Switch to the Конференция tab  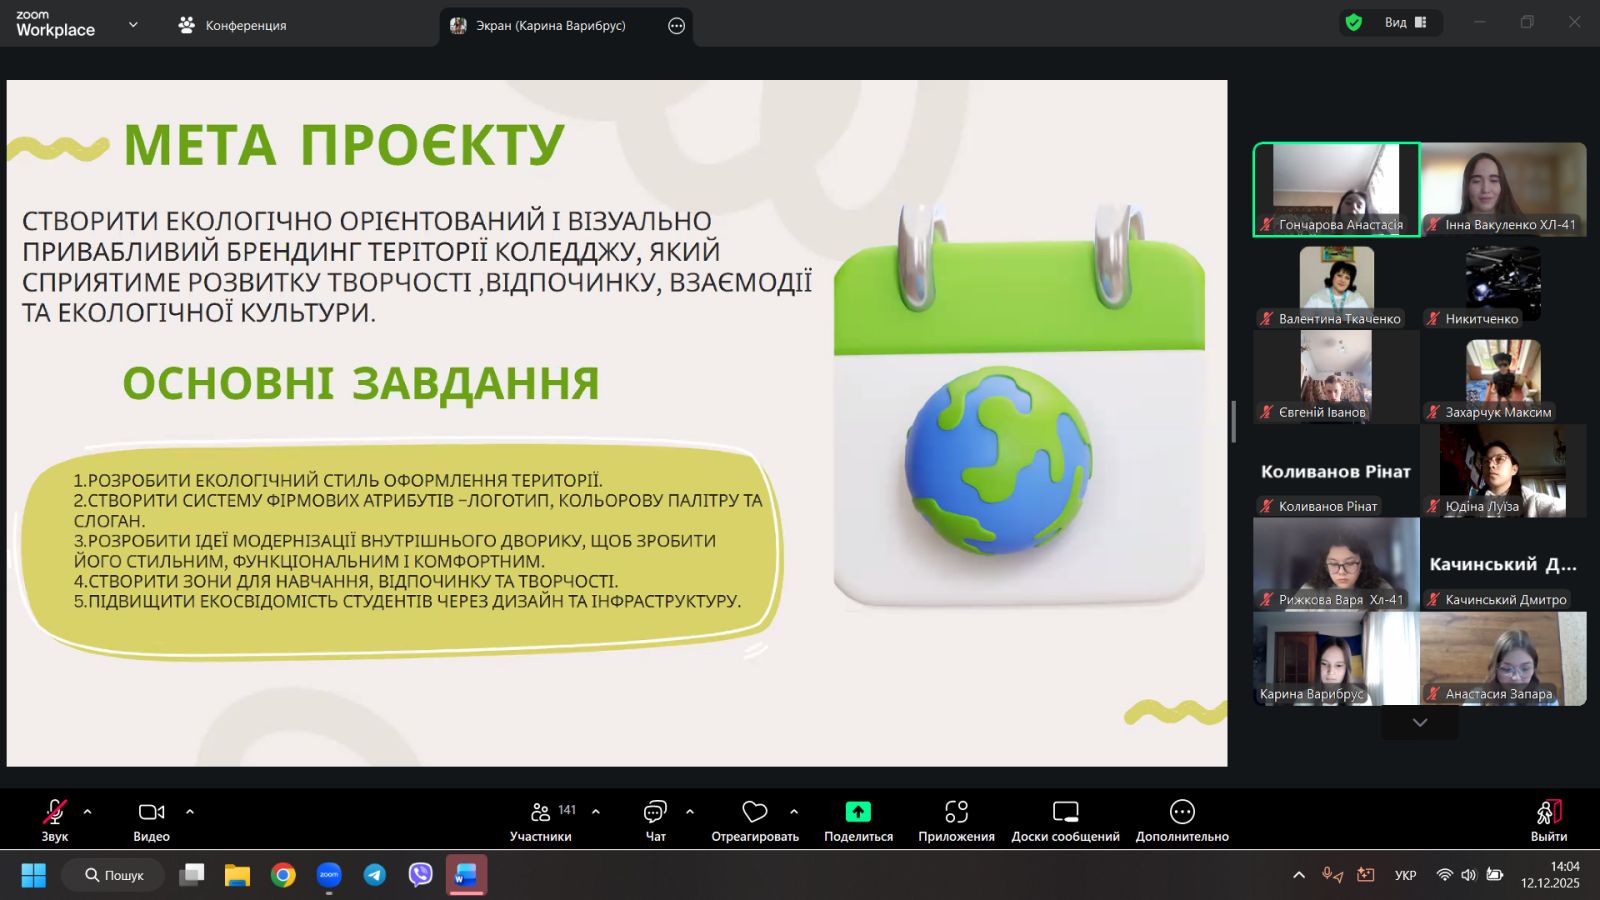[232, 26]
